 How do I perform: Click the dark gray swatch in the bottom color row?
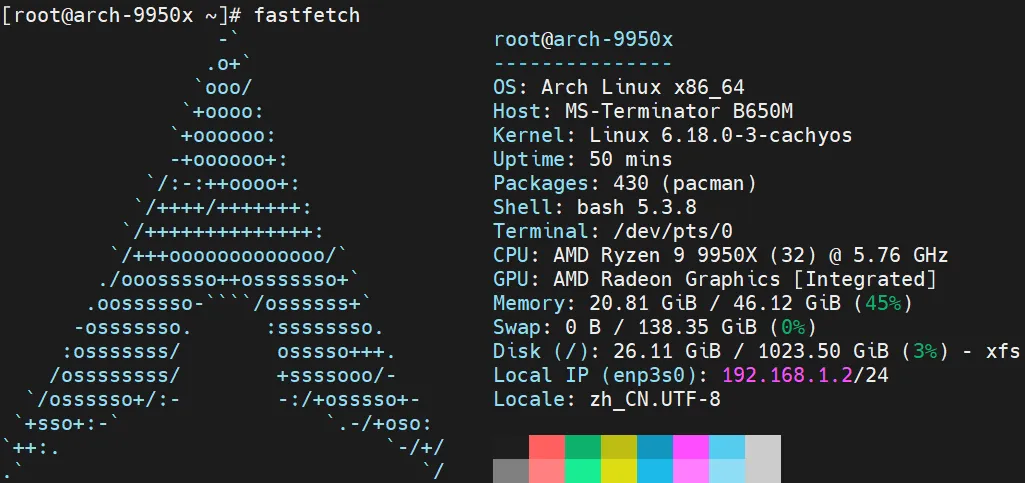511,471
